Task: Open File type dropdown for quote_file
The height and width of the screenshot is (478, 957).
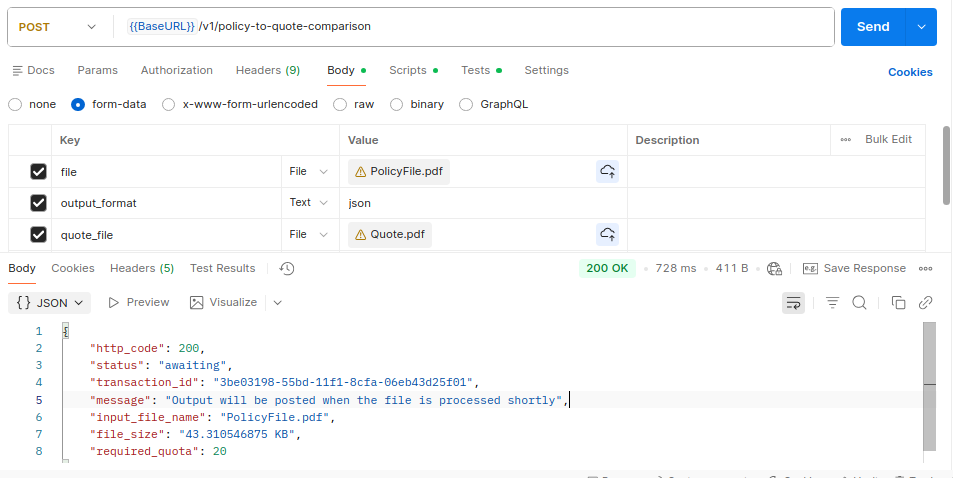Action: [309, 234]
